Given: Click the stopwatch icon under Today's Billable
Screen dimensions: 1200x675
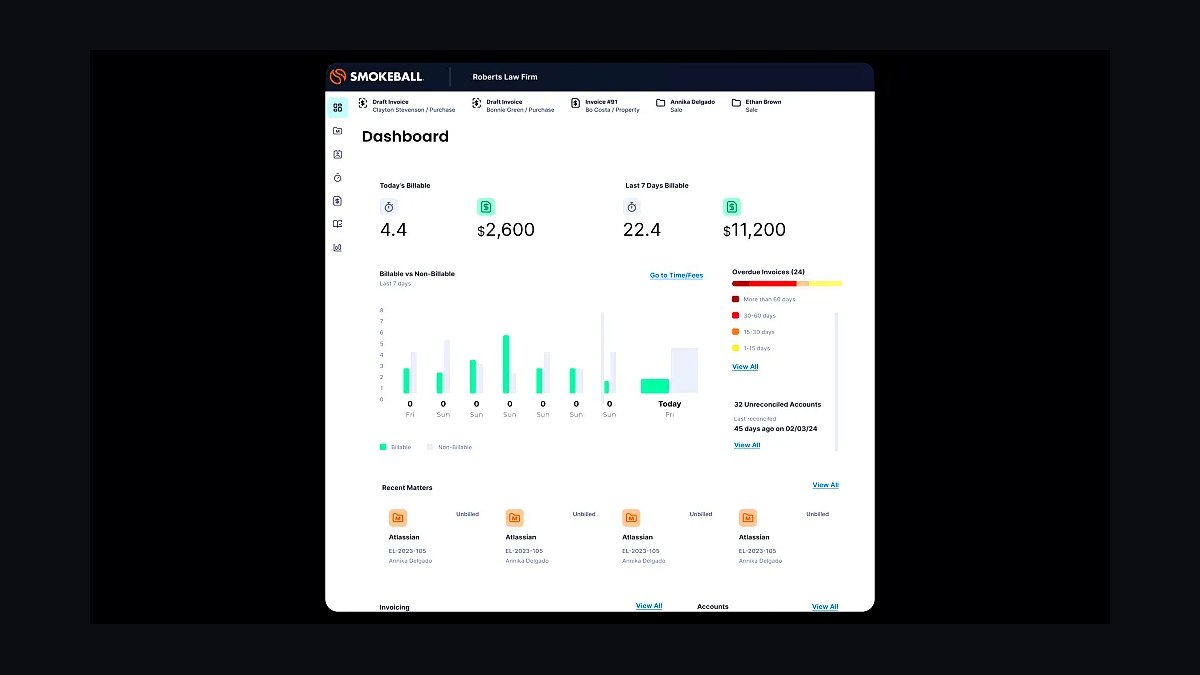Looking at the screenshot, I should (389, 207).
